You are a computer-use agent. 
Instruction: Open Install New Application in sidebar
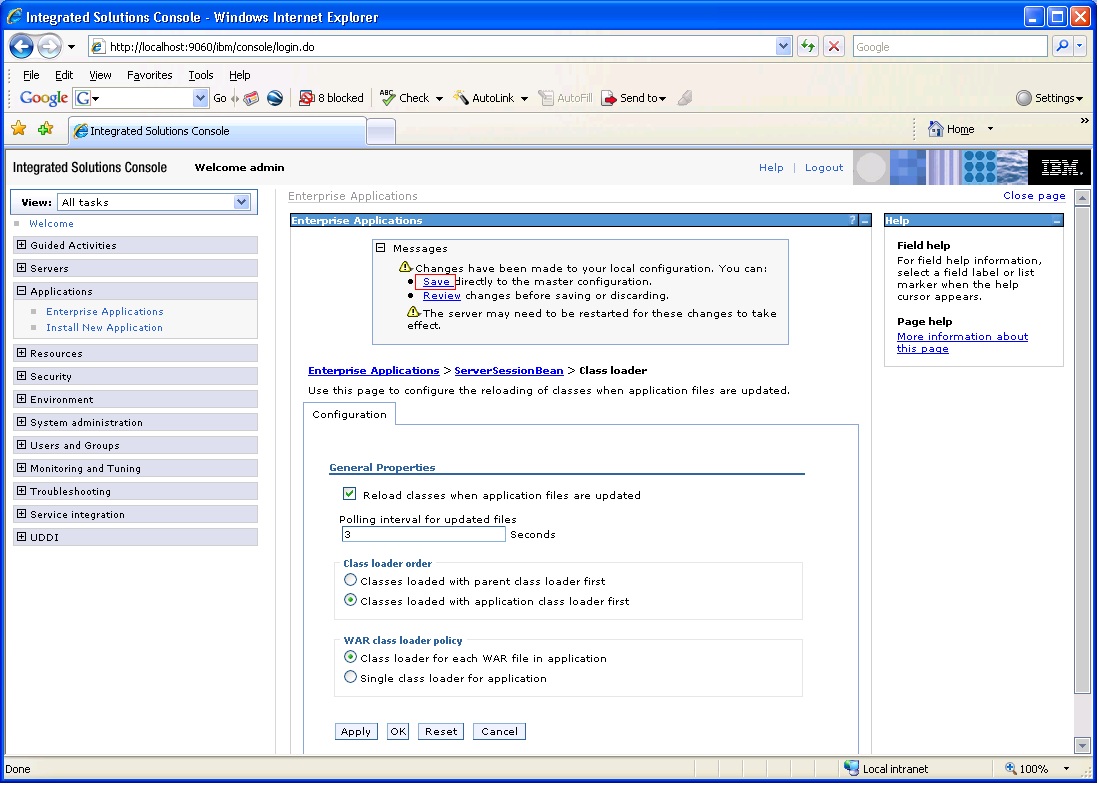pos(104,327)
